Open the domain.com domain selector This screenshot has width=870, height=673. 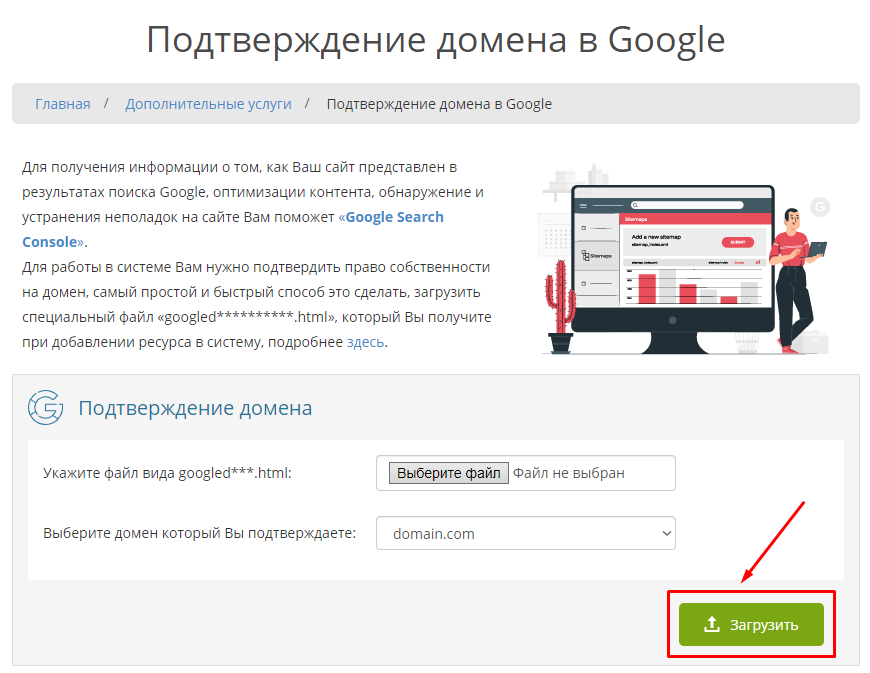tap(526, 533)
